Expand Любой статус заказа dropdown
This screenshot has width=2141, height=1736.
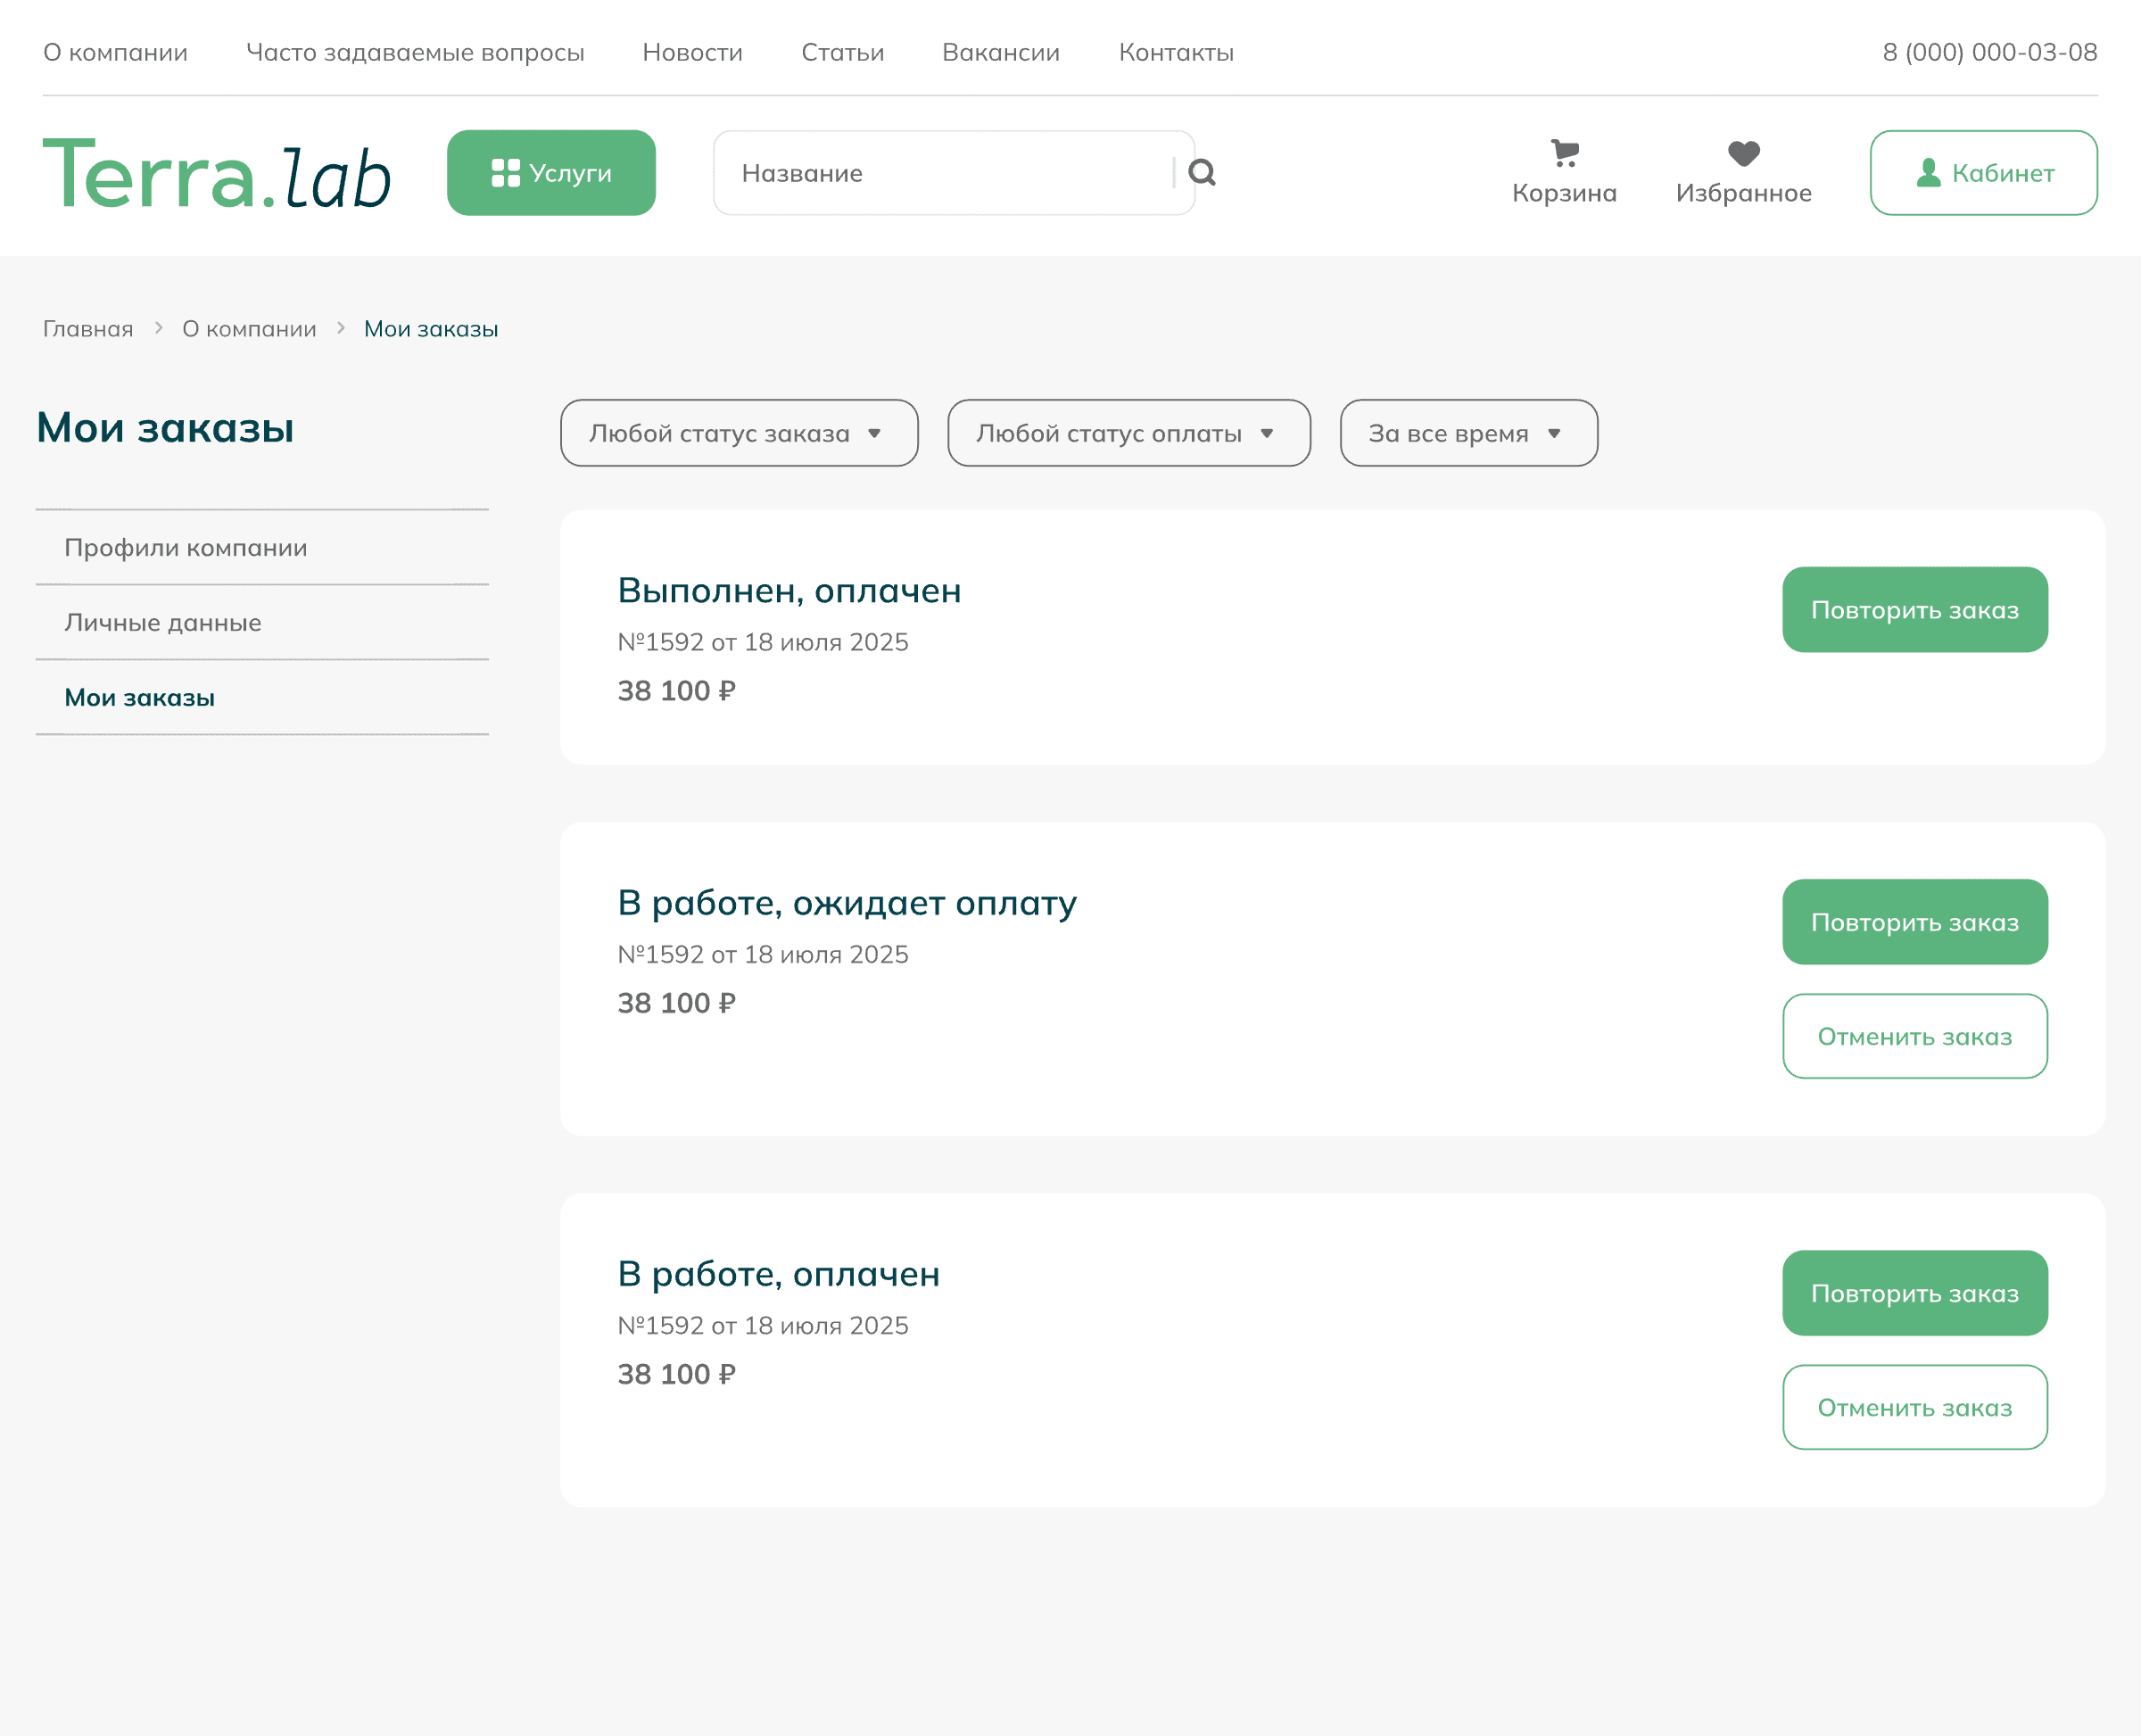coord(738,433)
